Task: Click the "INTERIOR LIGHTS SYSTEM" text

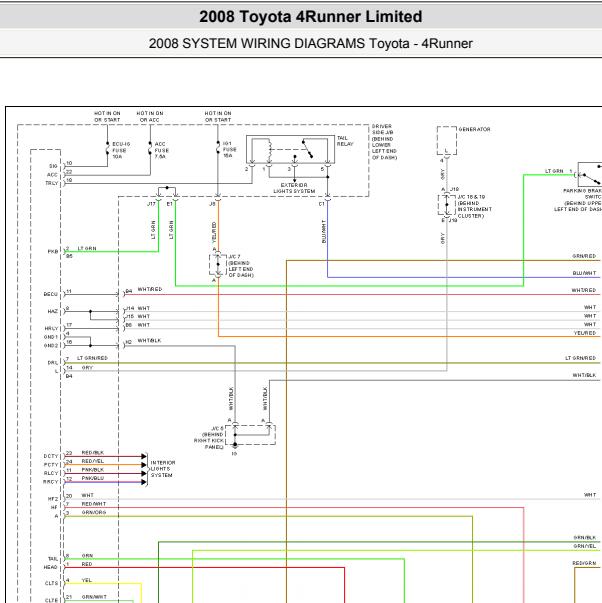Action: pos(163,469)
